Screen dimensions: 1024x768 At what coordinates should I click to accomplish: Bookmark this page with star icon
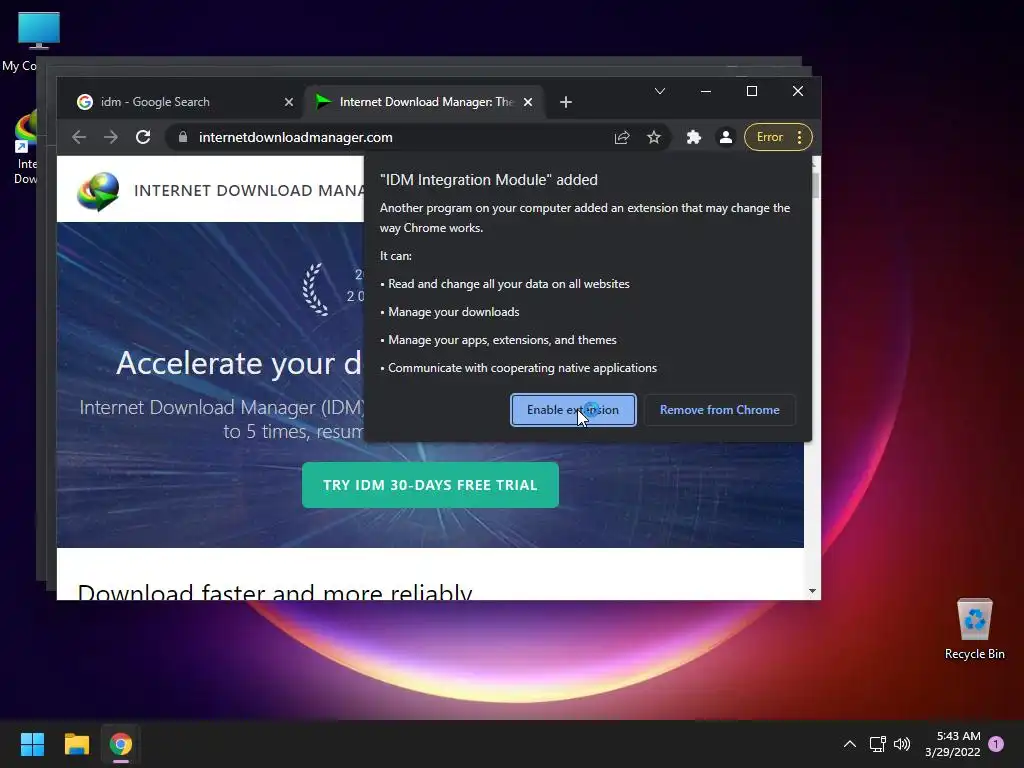[x=654, y=137]
